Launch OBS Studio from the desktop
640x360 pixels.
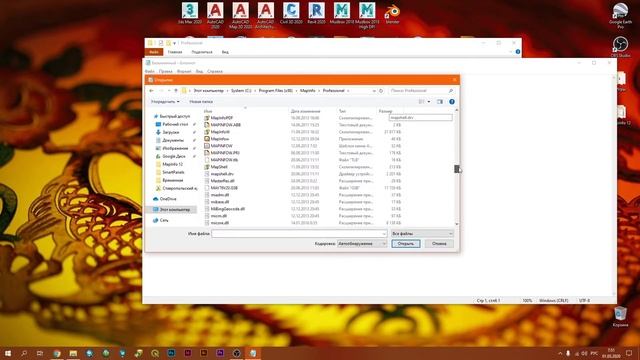coord(620,47)
